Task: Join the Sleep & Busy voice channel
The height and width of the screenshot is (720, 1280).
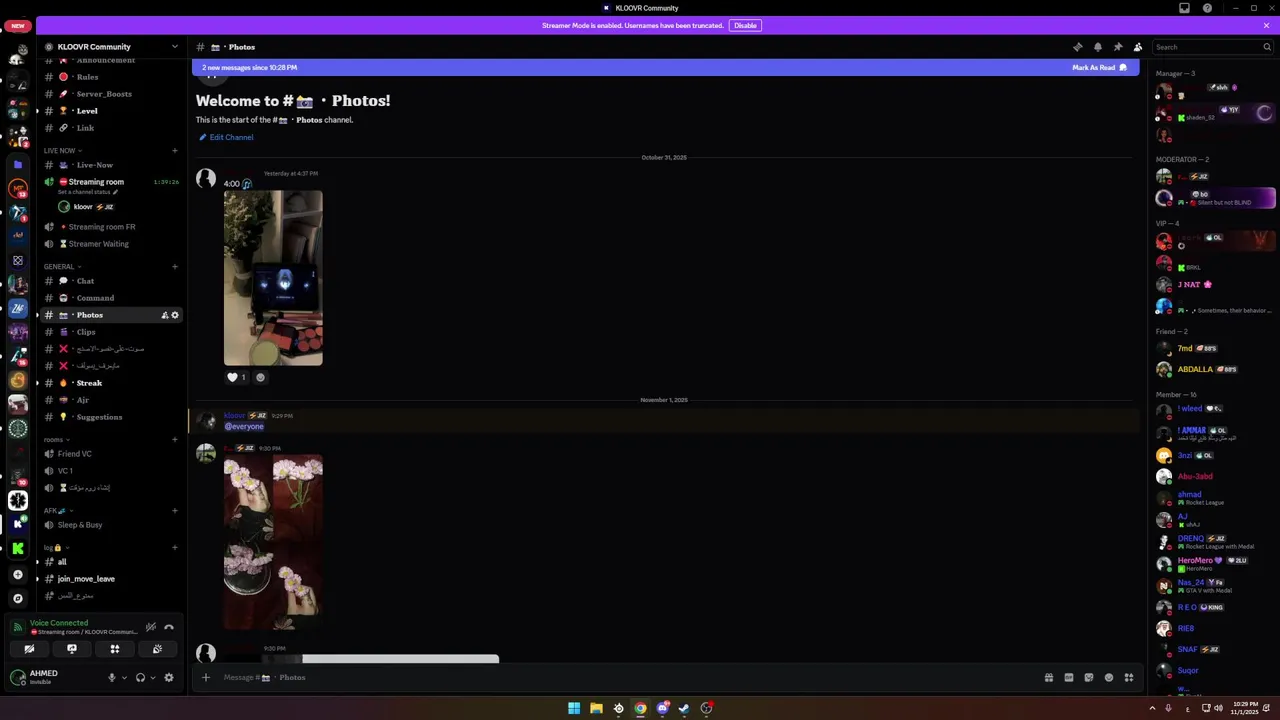Action: [112, 525]
